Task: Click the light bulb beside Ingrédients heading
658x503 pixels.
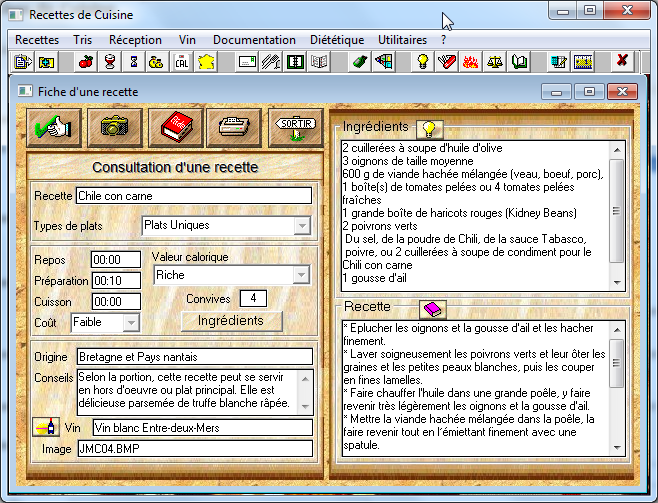Action: tap(429, 129)
